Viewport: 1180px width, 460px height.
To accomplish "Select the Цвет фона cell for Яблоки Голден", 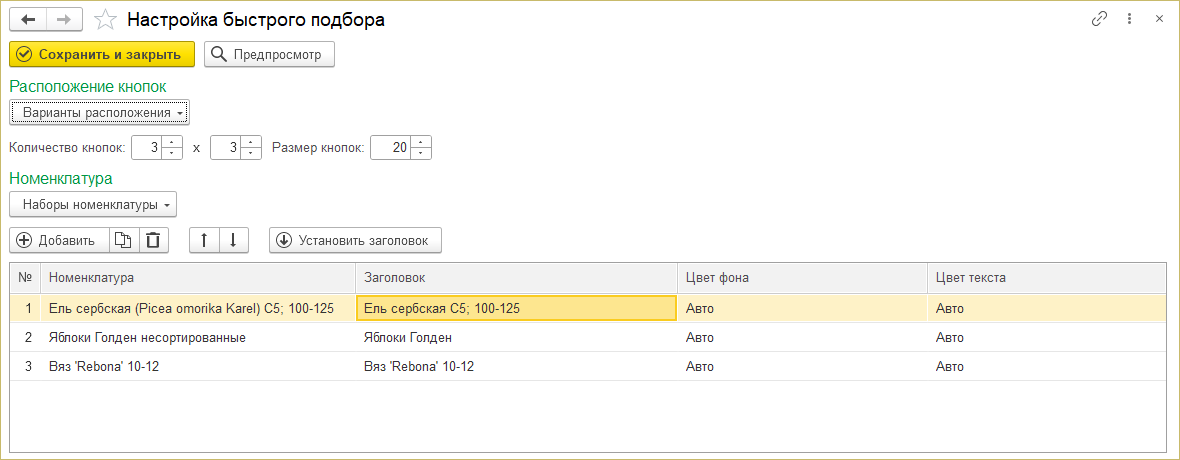I will coord(800,338).
